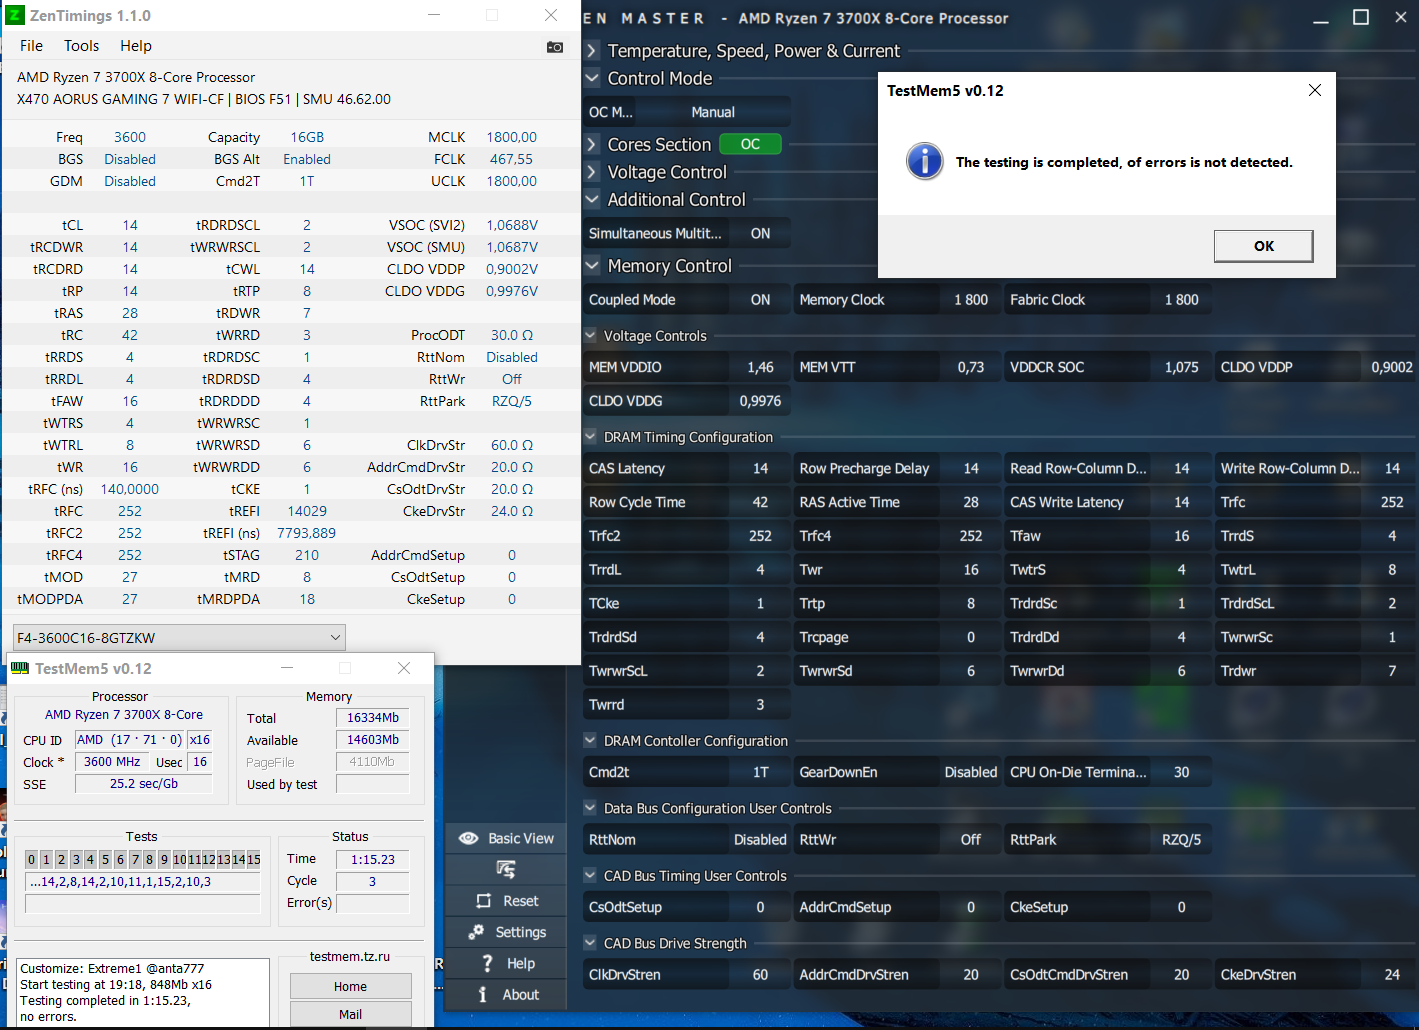Click the camera screenshot icon in ZenTimings

(x=555, y=47)
